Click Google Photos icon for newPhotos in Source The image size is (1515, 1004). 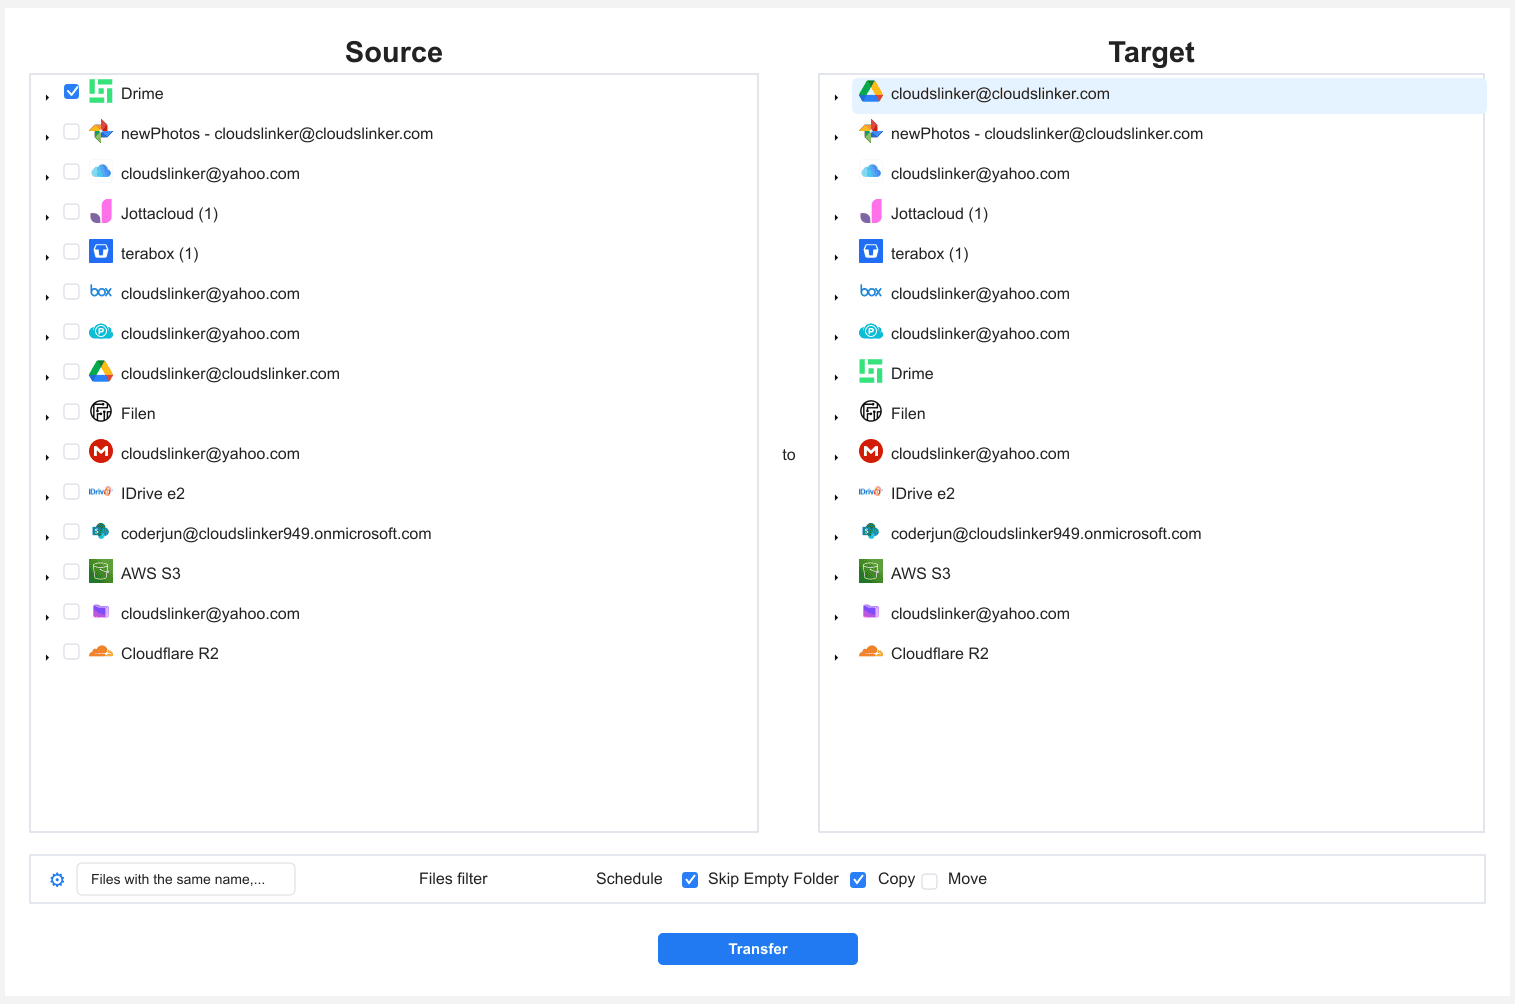point(101,132)
